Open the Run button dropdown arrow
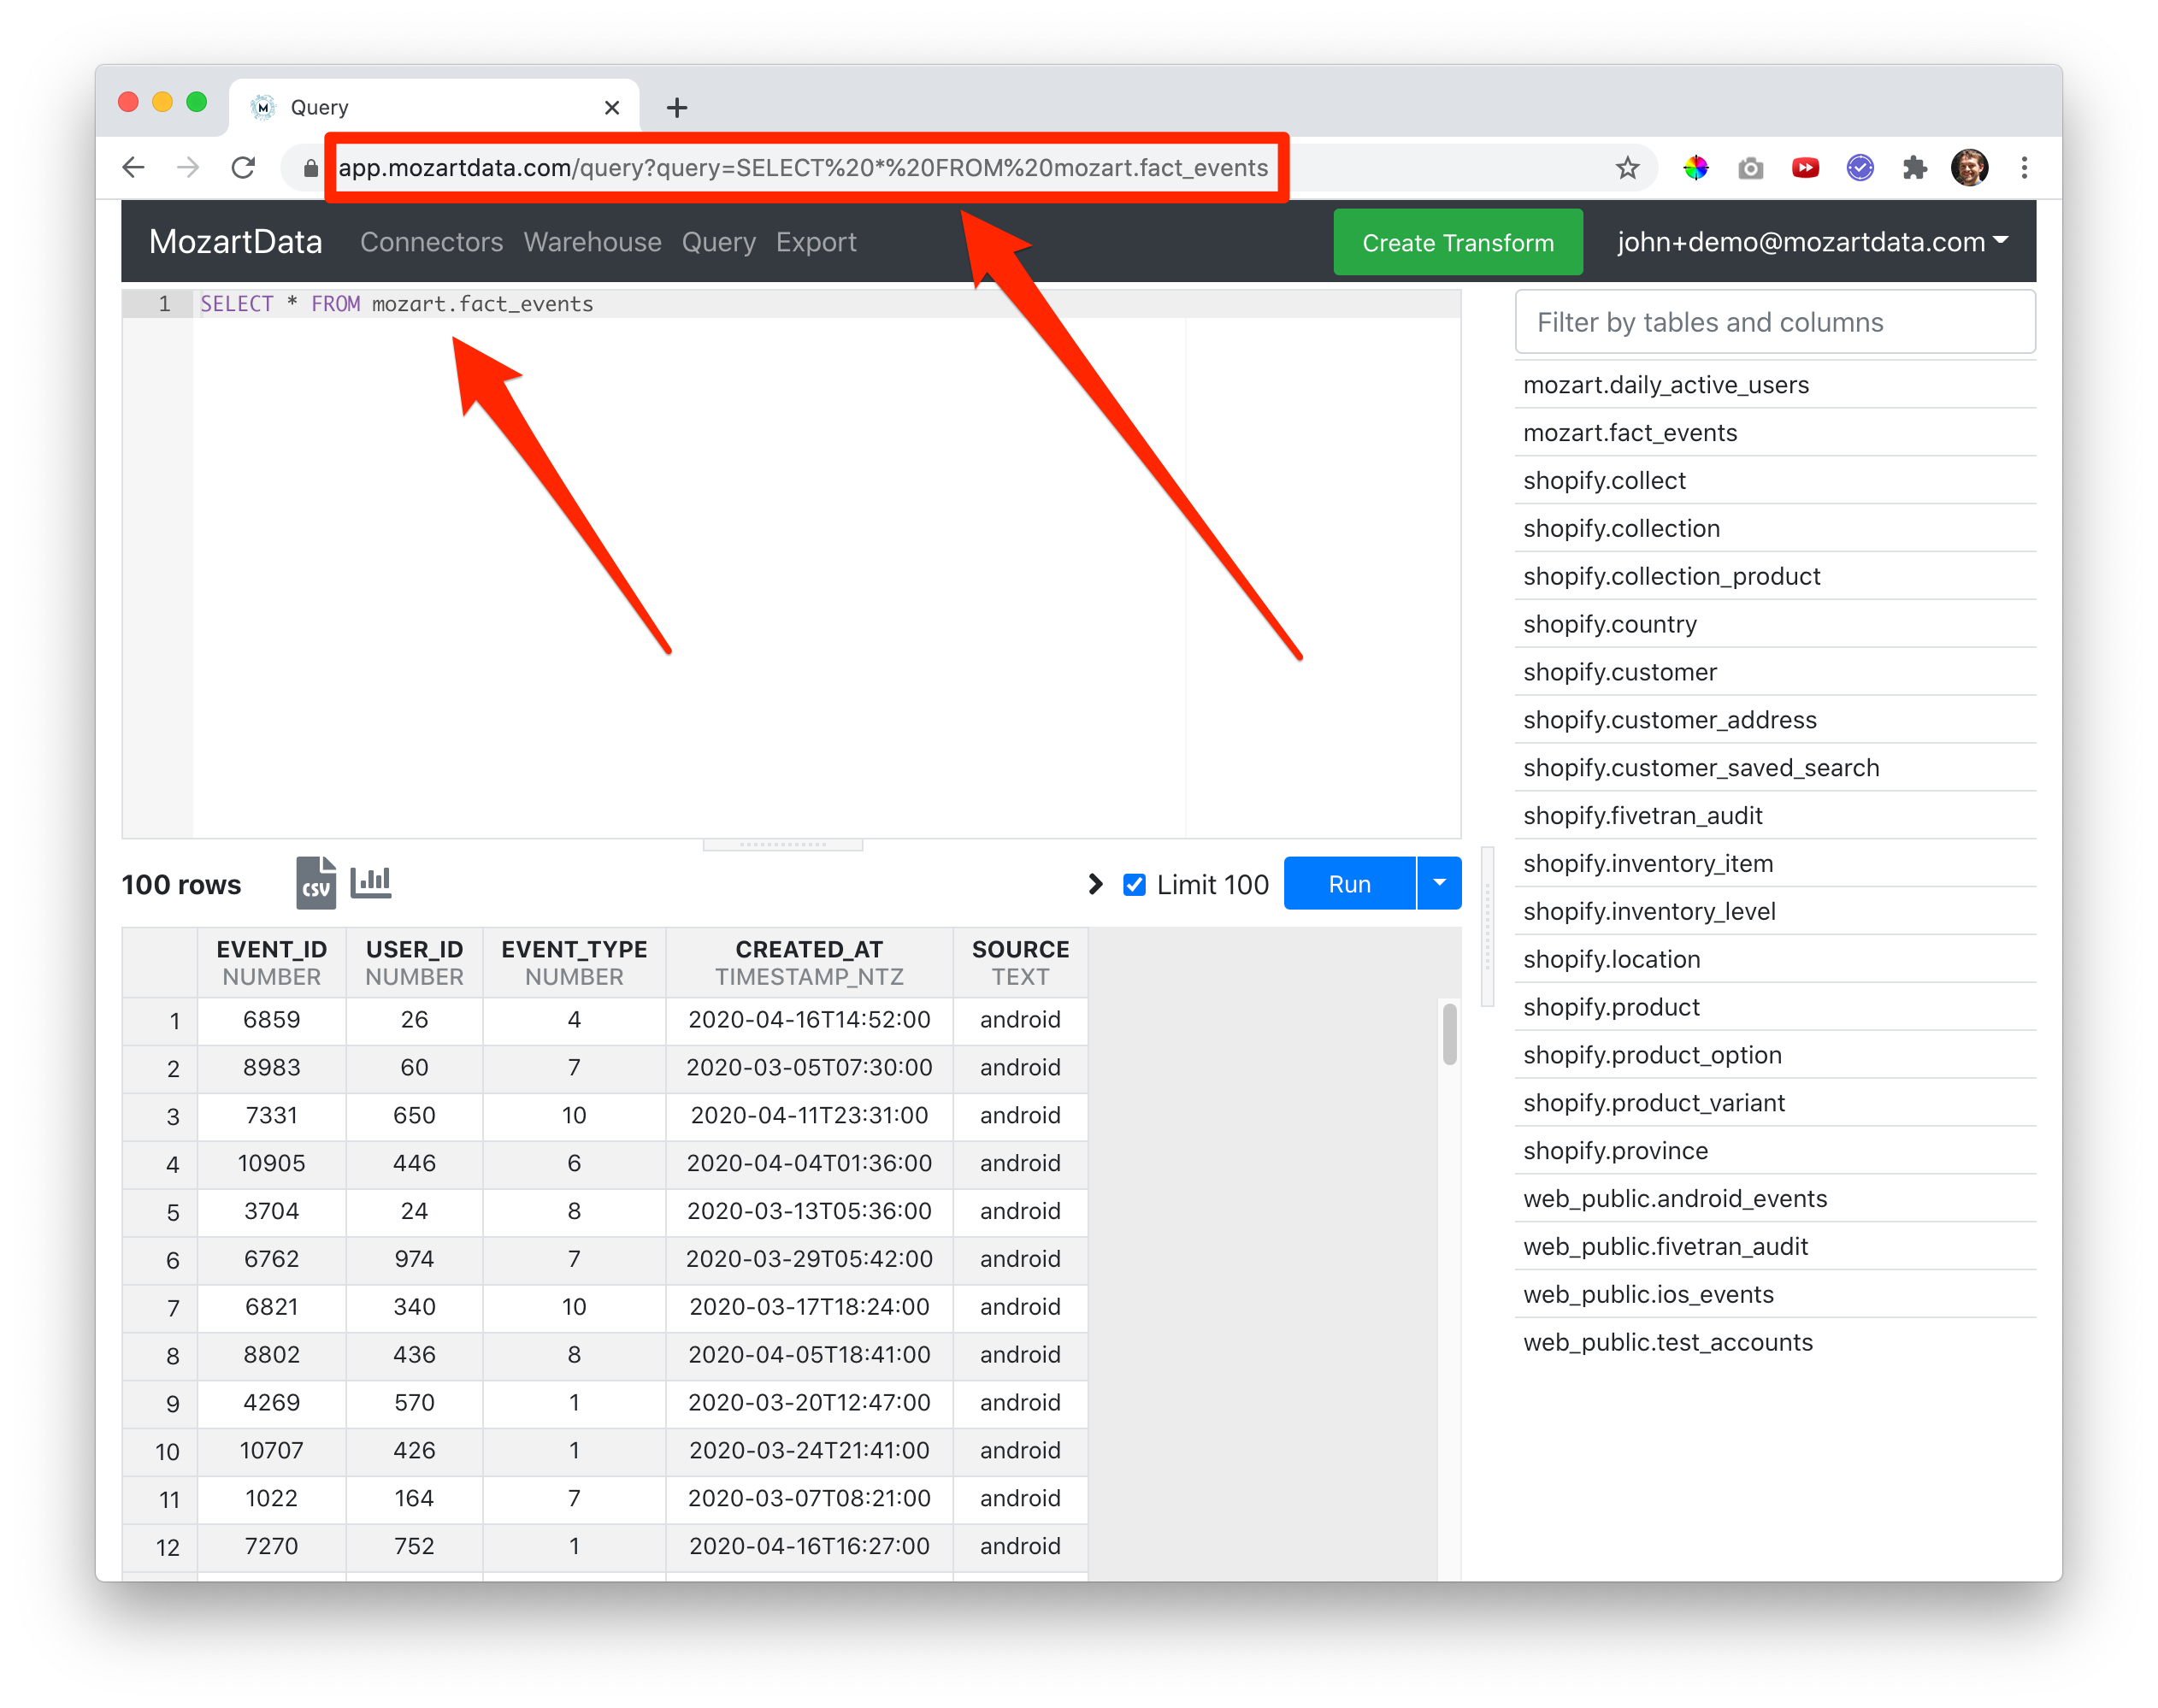 [x=1440, y=883]
